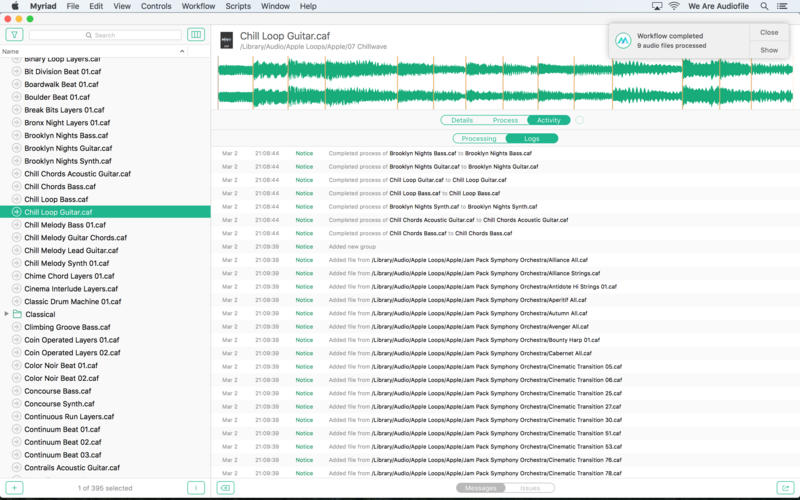Select Chime Chord Layers 01.caf
This screenshot has height=500, width=800.
[69, 276]
